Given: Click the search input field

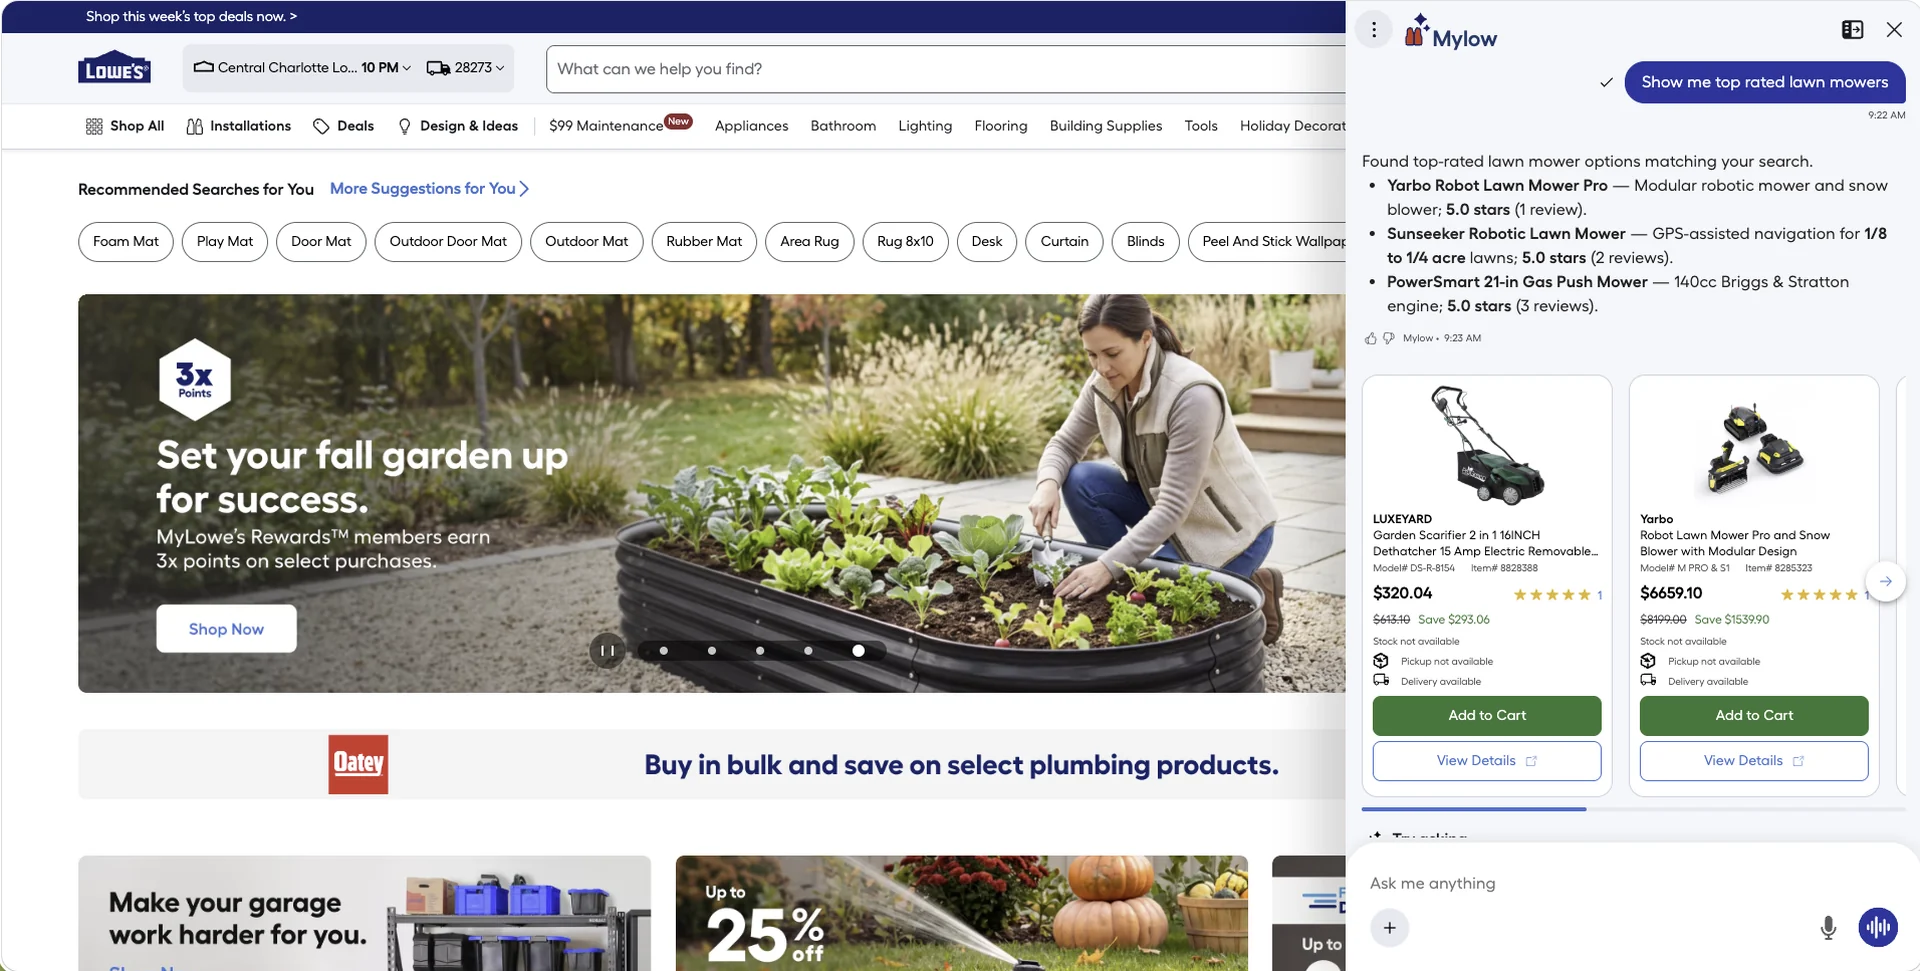Looking at the screenshot, I should [x=945, y=69].
